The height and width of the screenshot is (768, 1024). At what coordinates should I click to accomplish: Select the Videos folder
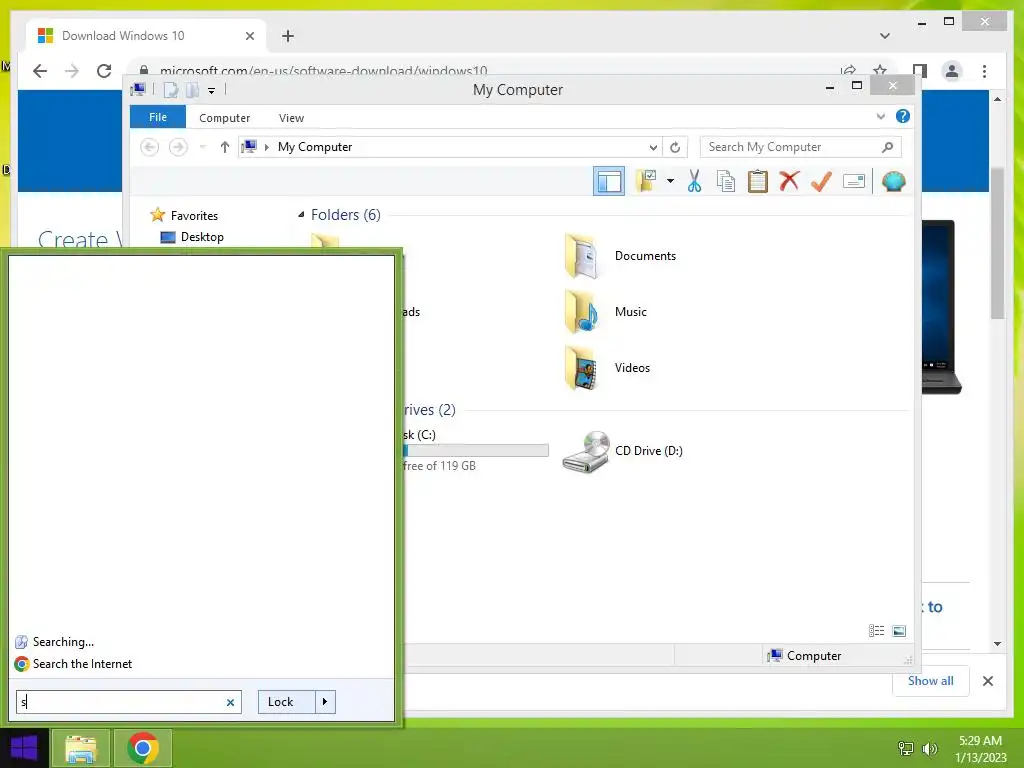(x=608, y=368)
